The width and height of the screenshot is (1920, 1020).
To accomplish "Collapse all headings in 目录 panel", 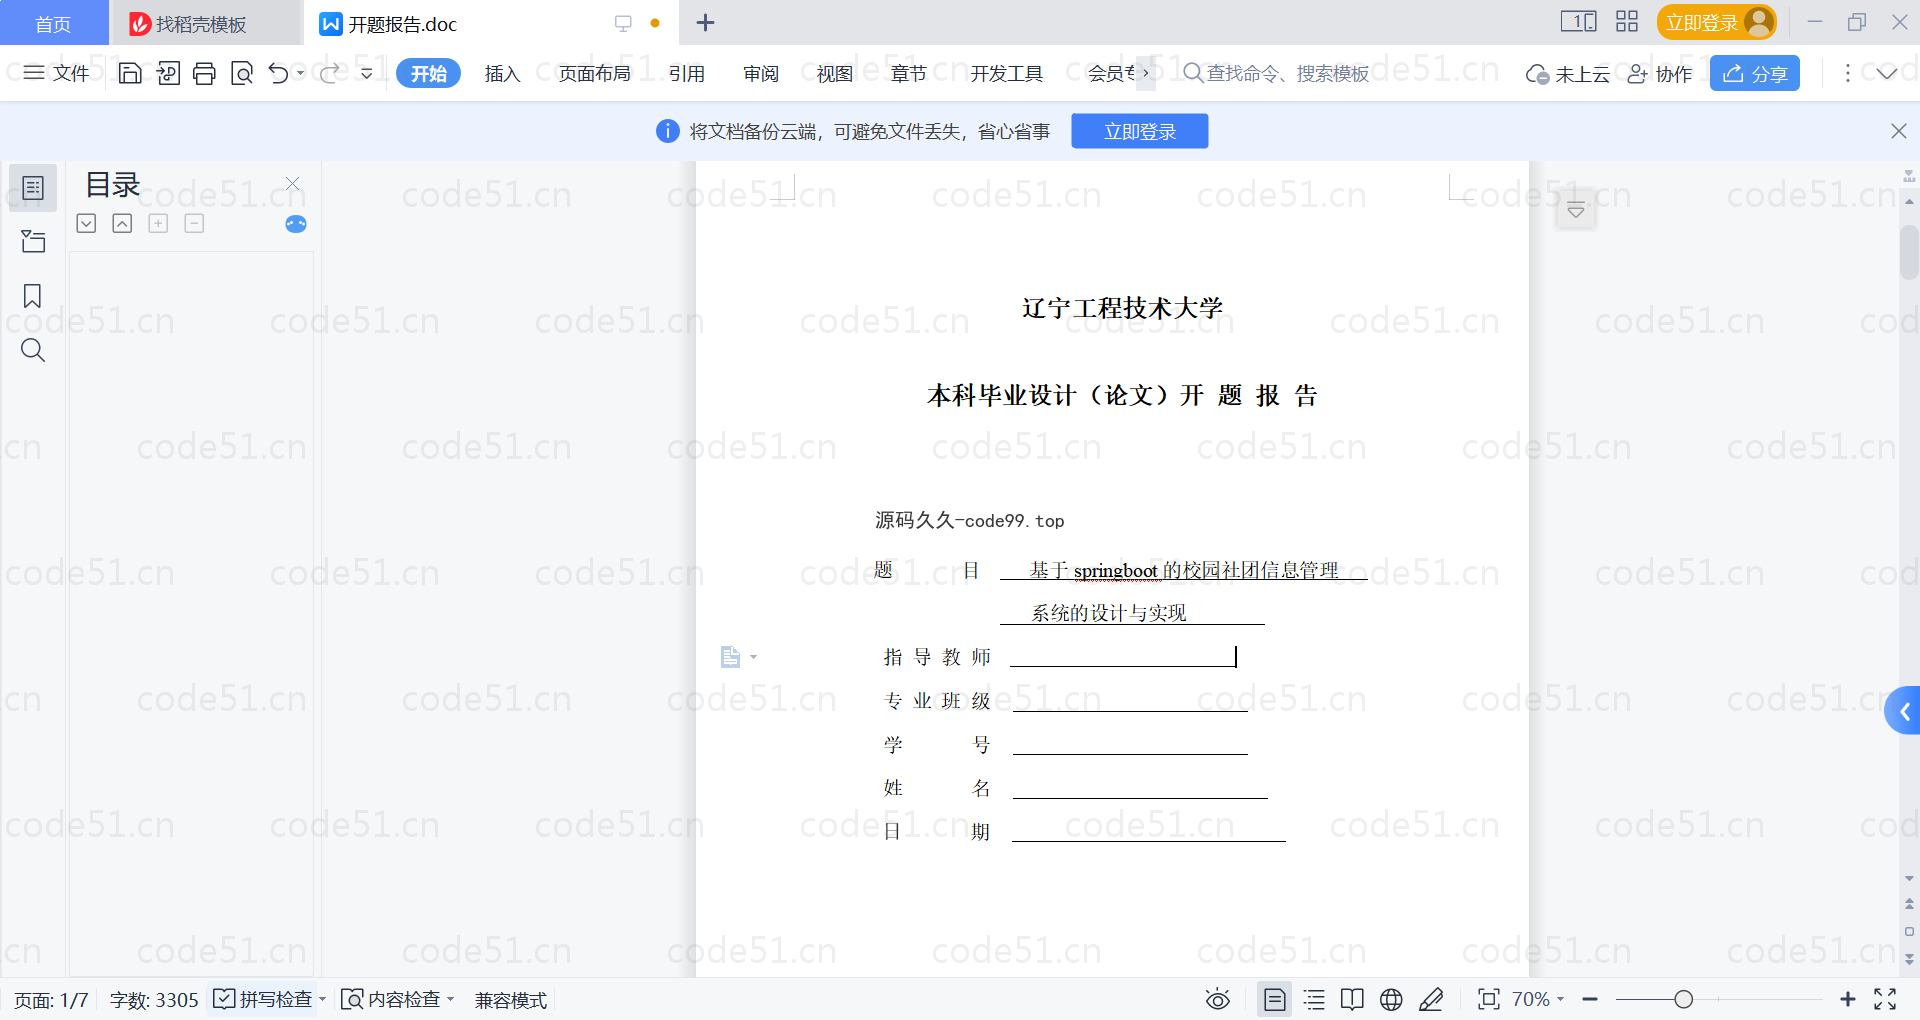I will point(122,223).
